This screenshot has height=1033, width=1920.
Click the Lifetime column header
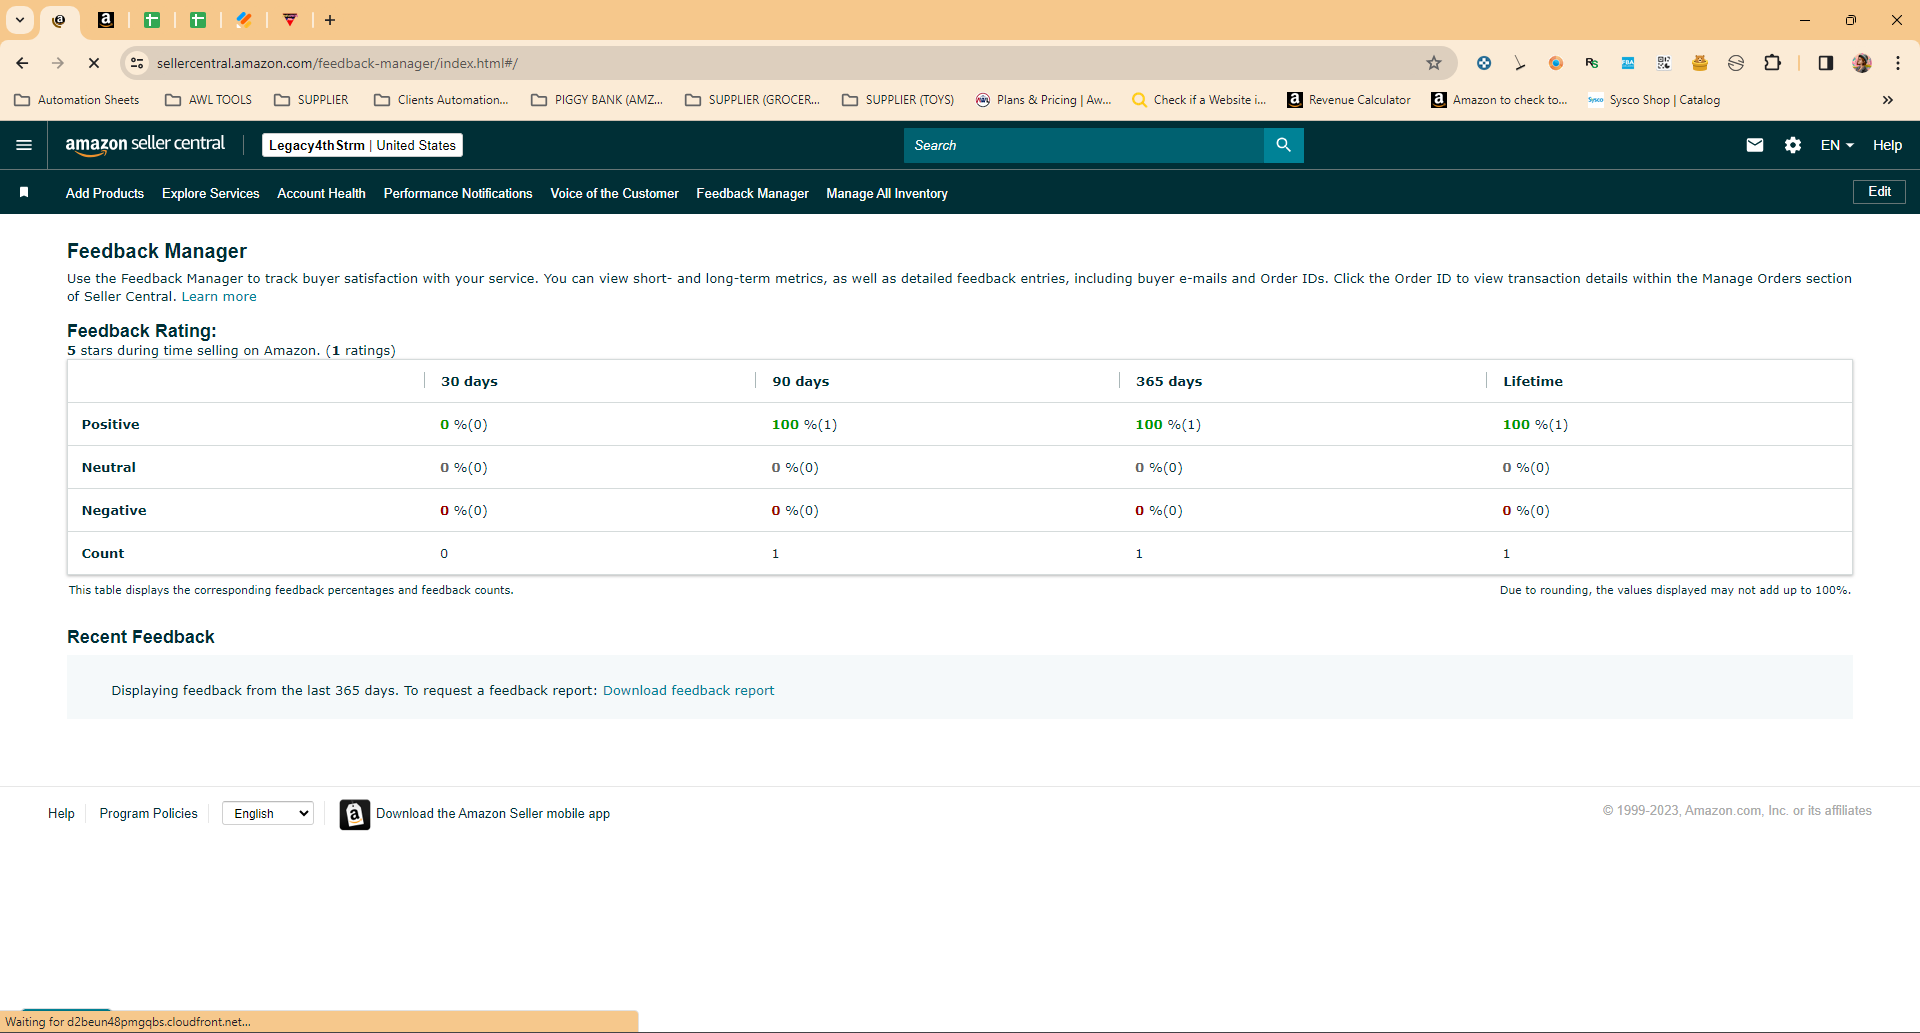(x=1533, y=382)
